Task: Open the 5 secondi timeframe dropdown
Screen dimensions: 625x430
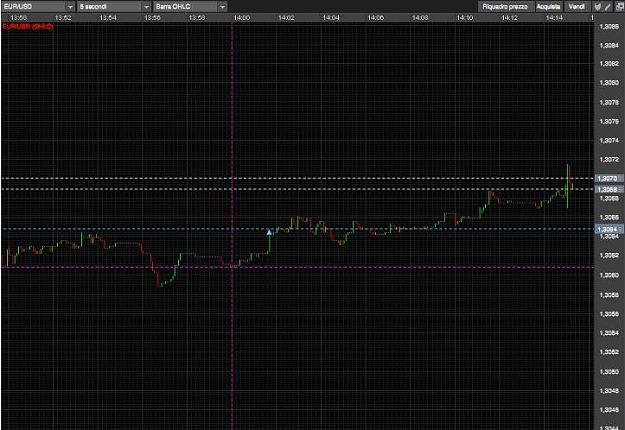Action: 114,6
